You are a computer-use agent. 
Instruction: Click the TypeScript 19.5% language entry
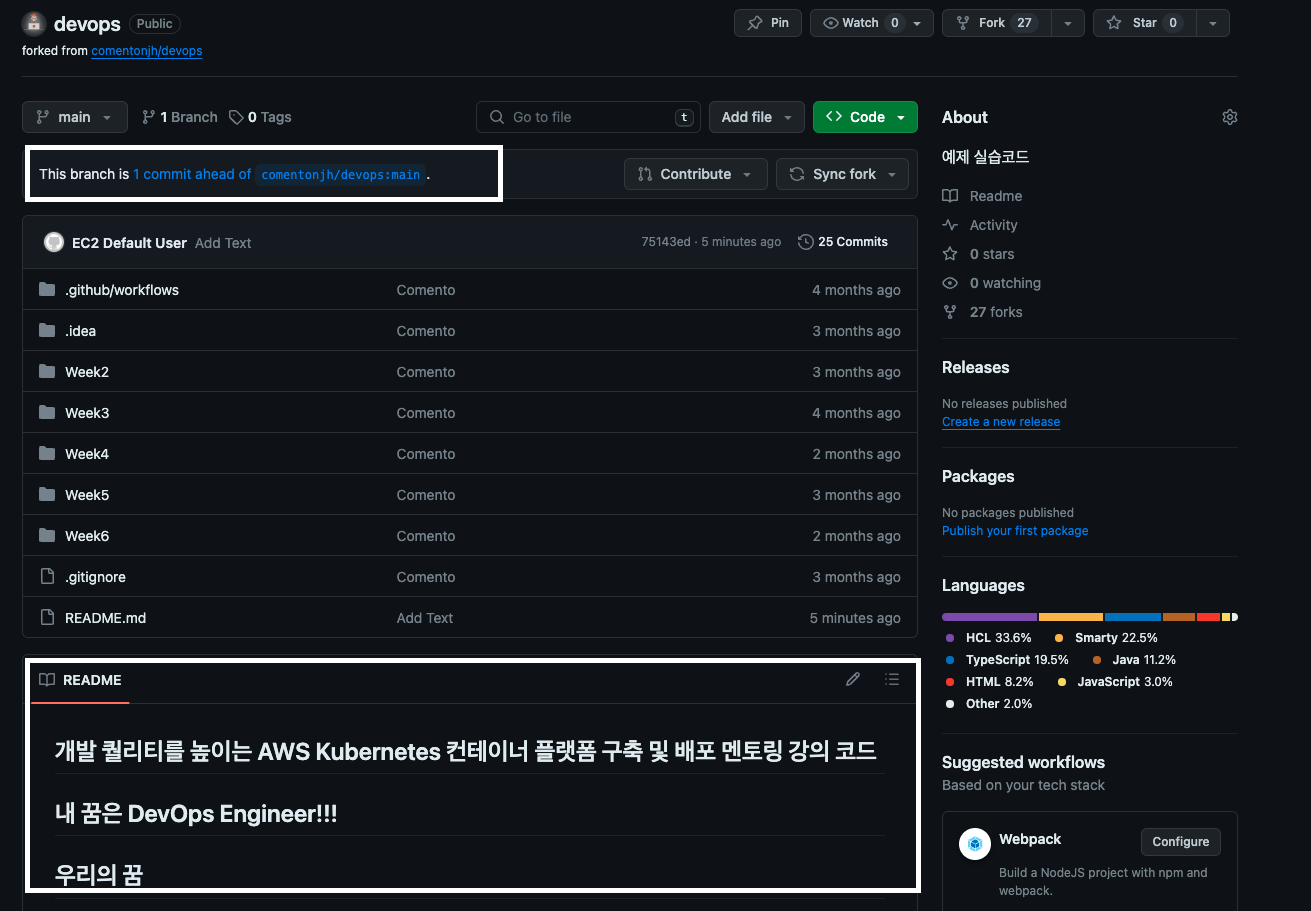[1007, 660]
